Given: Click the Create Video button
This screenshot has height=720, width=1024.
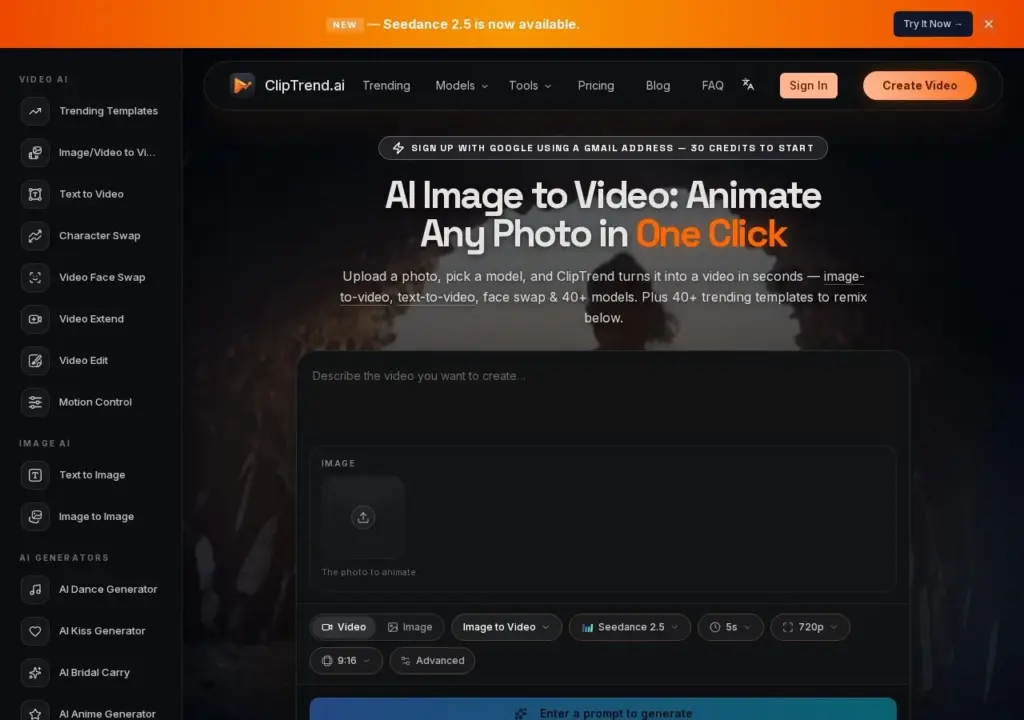Looking at the screenshot, I should (x=920, y=86).
